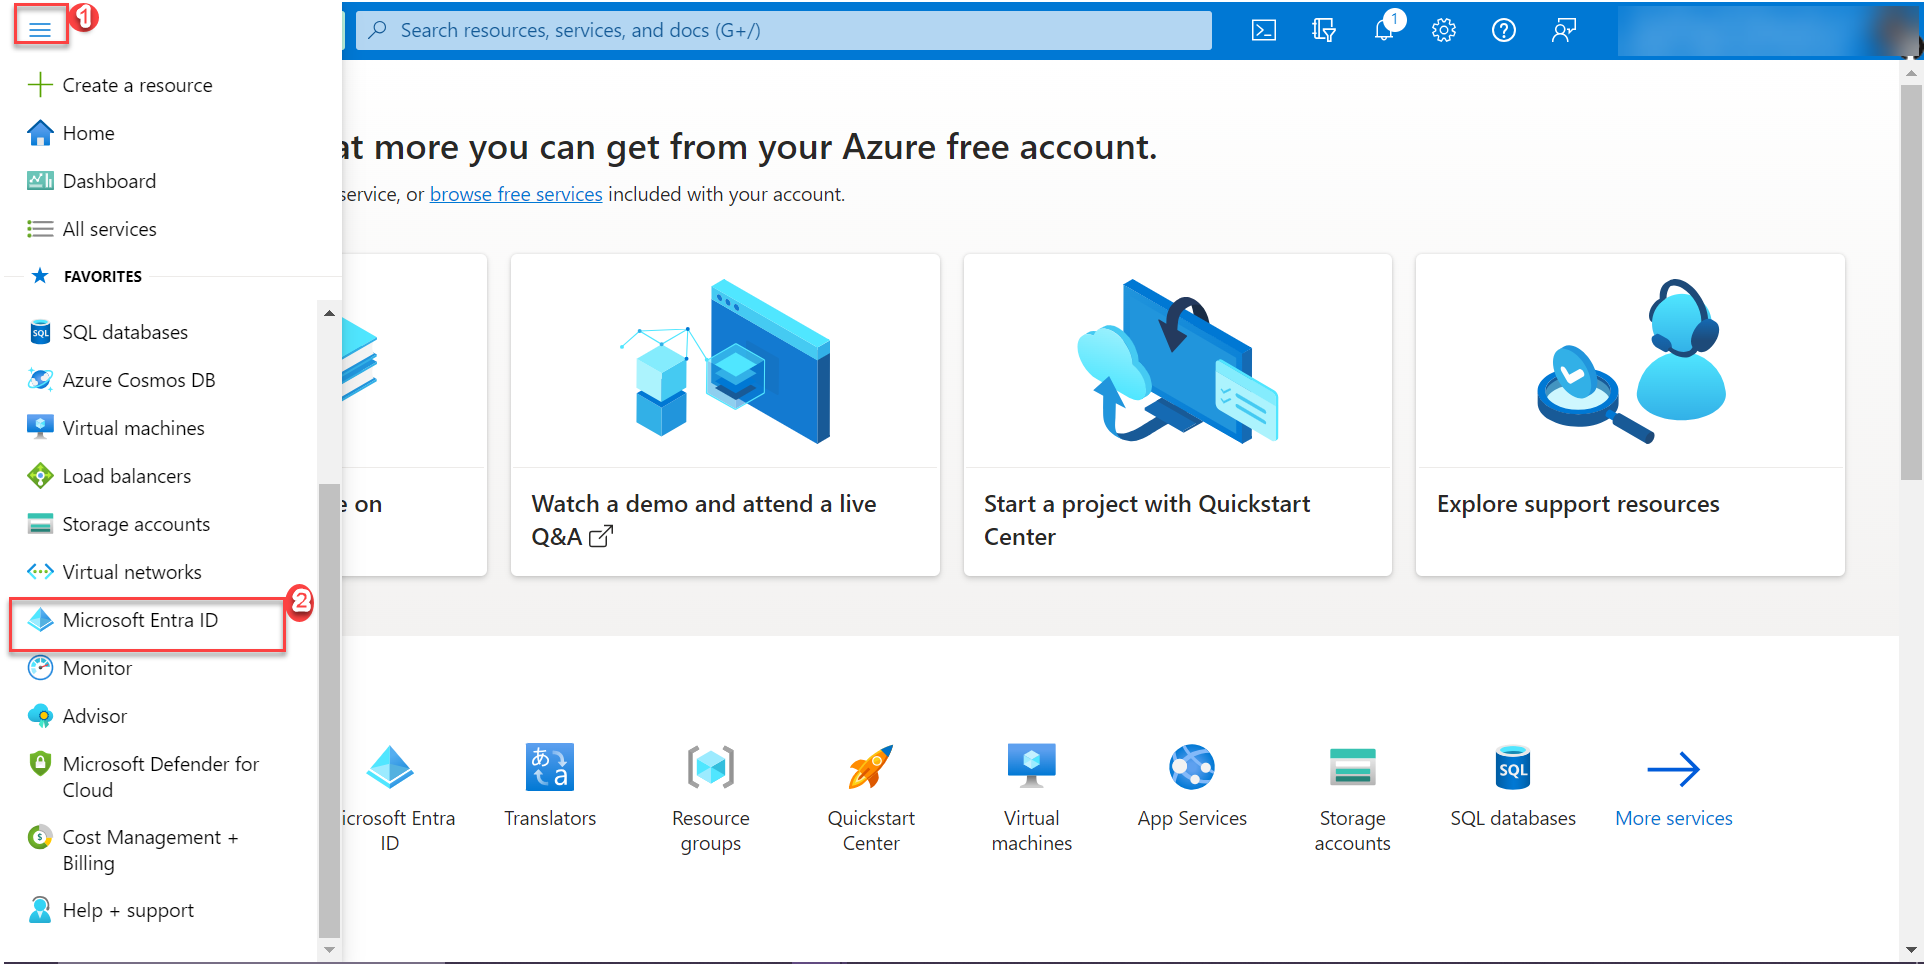1927x964 pixels.
Task: Click the More services arrow
Action: [x=1673, y=769]
